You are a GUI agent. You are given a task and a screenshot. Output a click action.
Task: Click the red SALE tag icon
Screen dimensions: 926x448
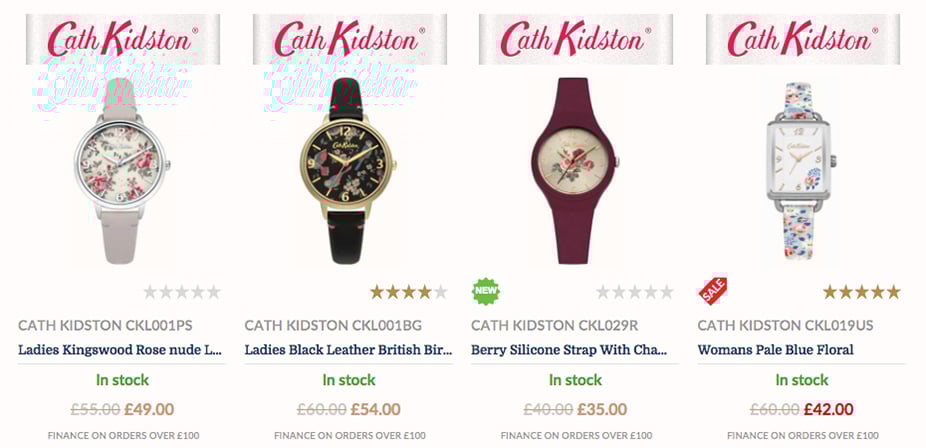[713, 291]
